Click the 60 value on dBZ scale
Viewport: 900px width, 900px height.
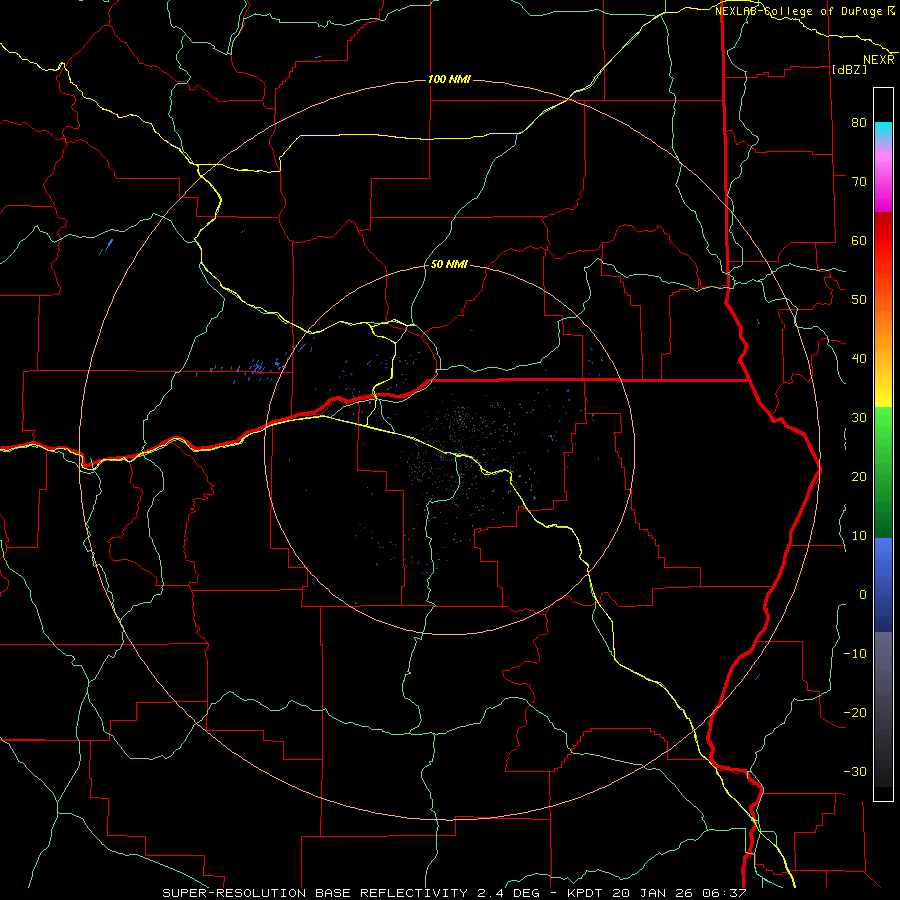tap(859, 240)
